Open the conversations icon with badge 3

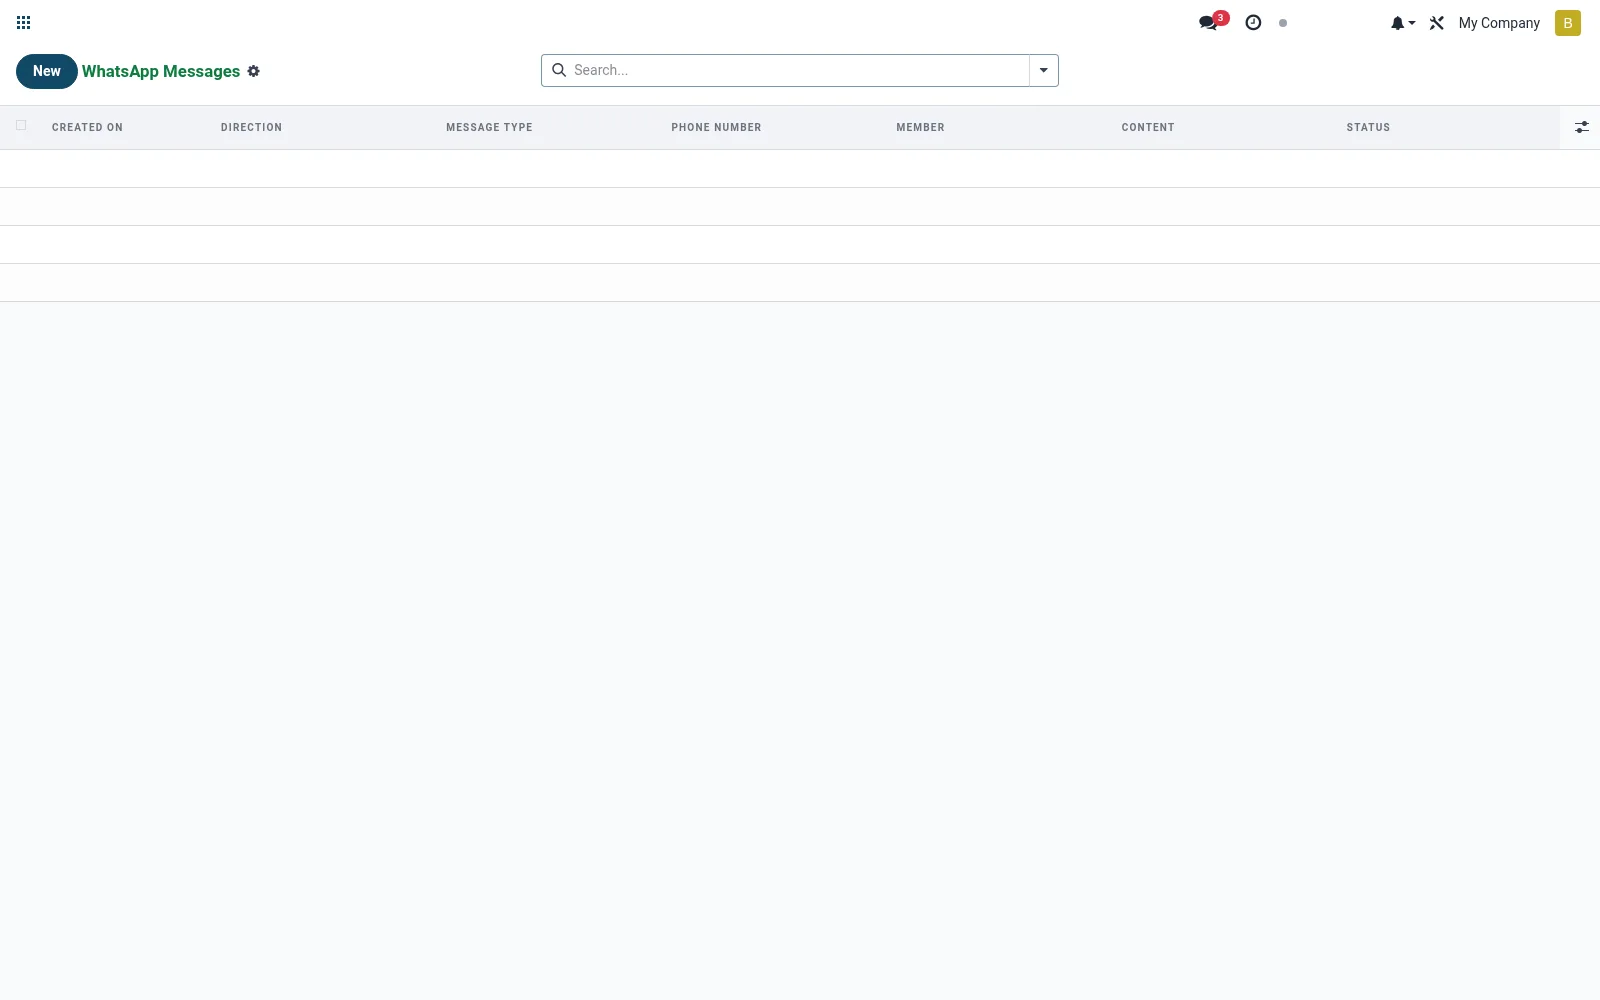tap(1212, 22)
